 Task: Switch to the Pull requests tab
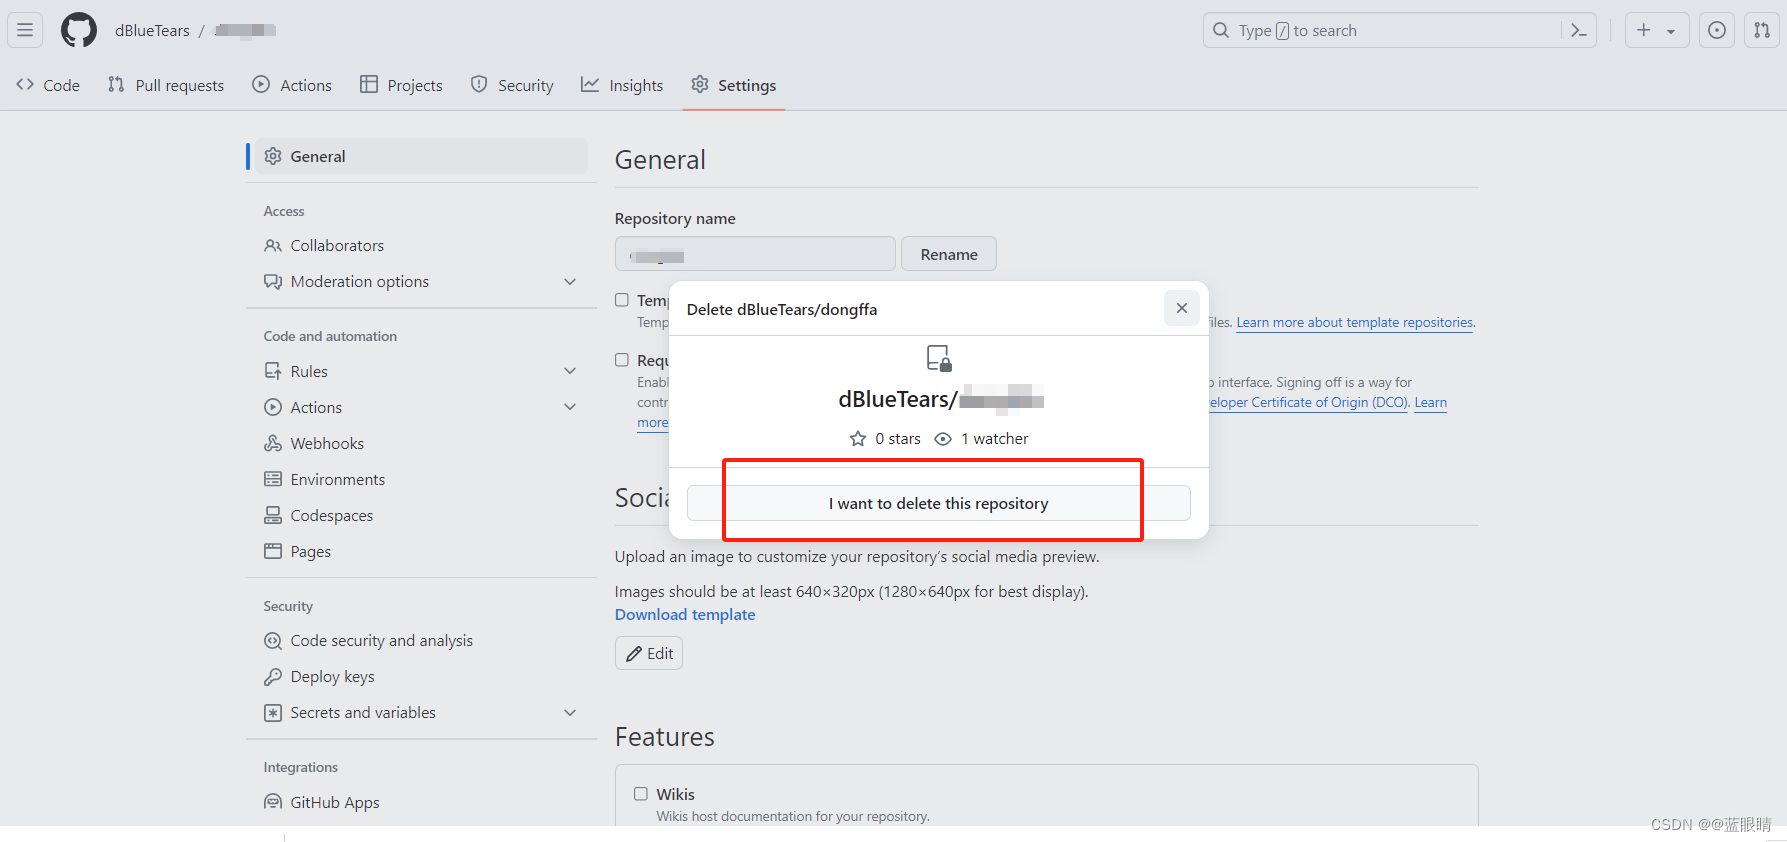click(x=166, y=85)
